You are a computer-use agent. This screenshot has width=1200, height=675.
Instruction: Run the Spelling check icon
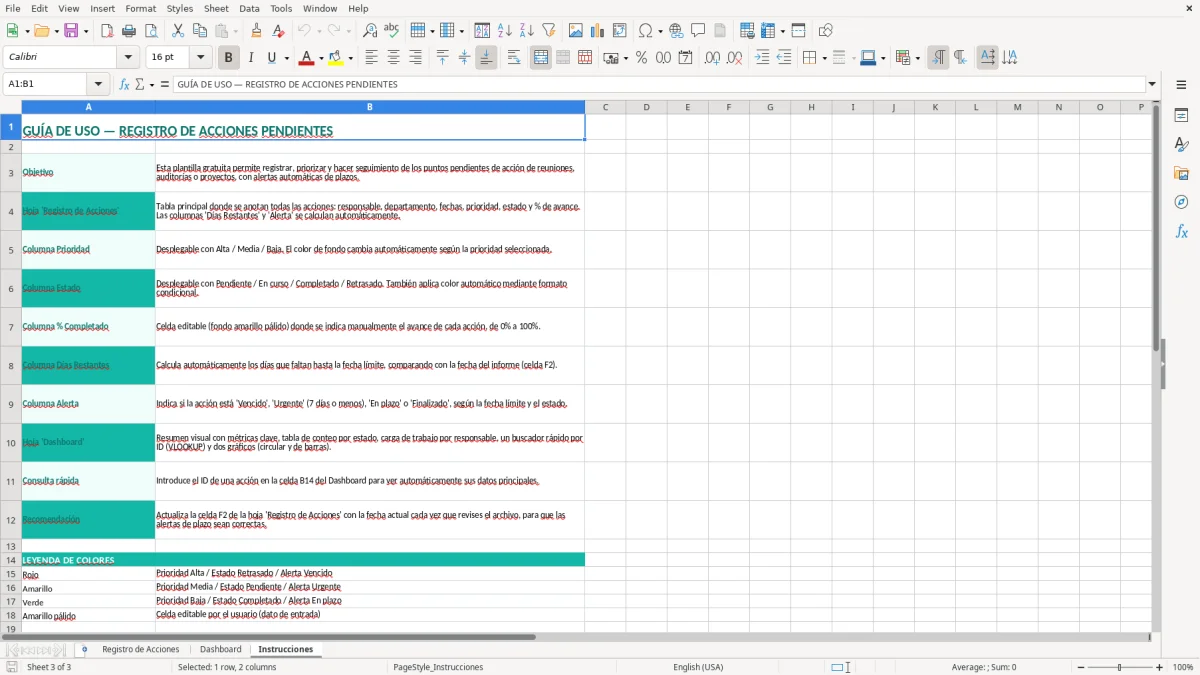click(391, 31)
